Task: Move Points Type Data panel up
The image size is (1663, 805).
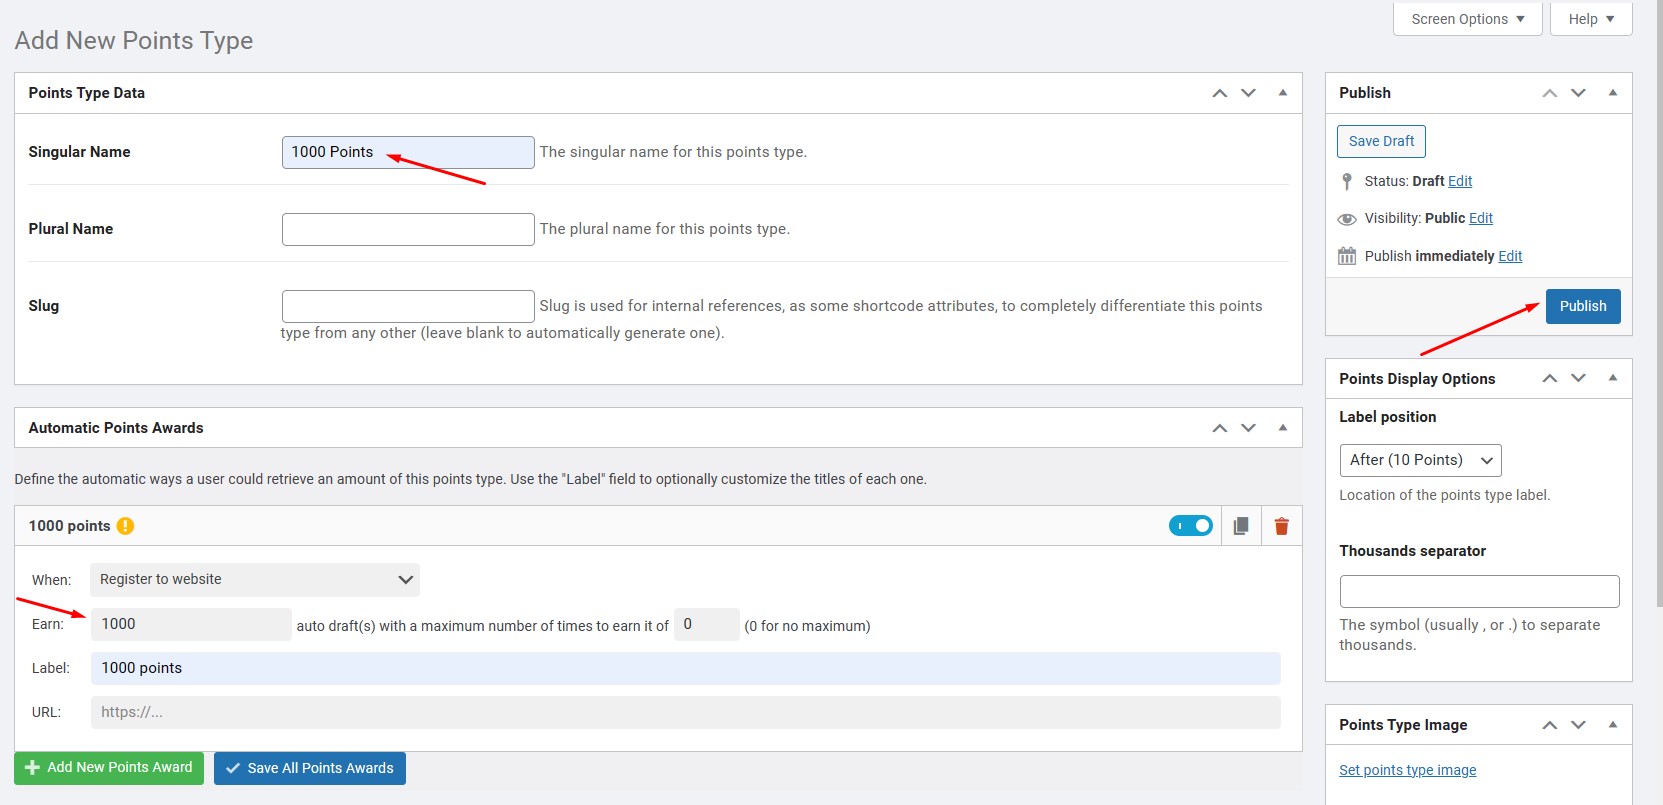Action: [x=1219, y=93]
